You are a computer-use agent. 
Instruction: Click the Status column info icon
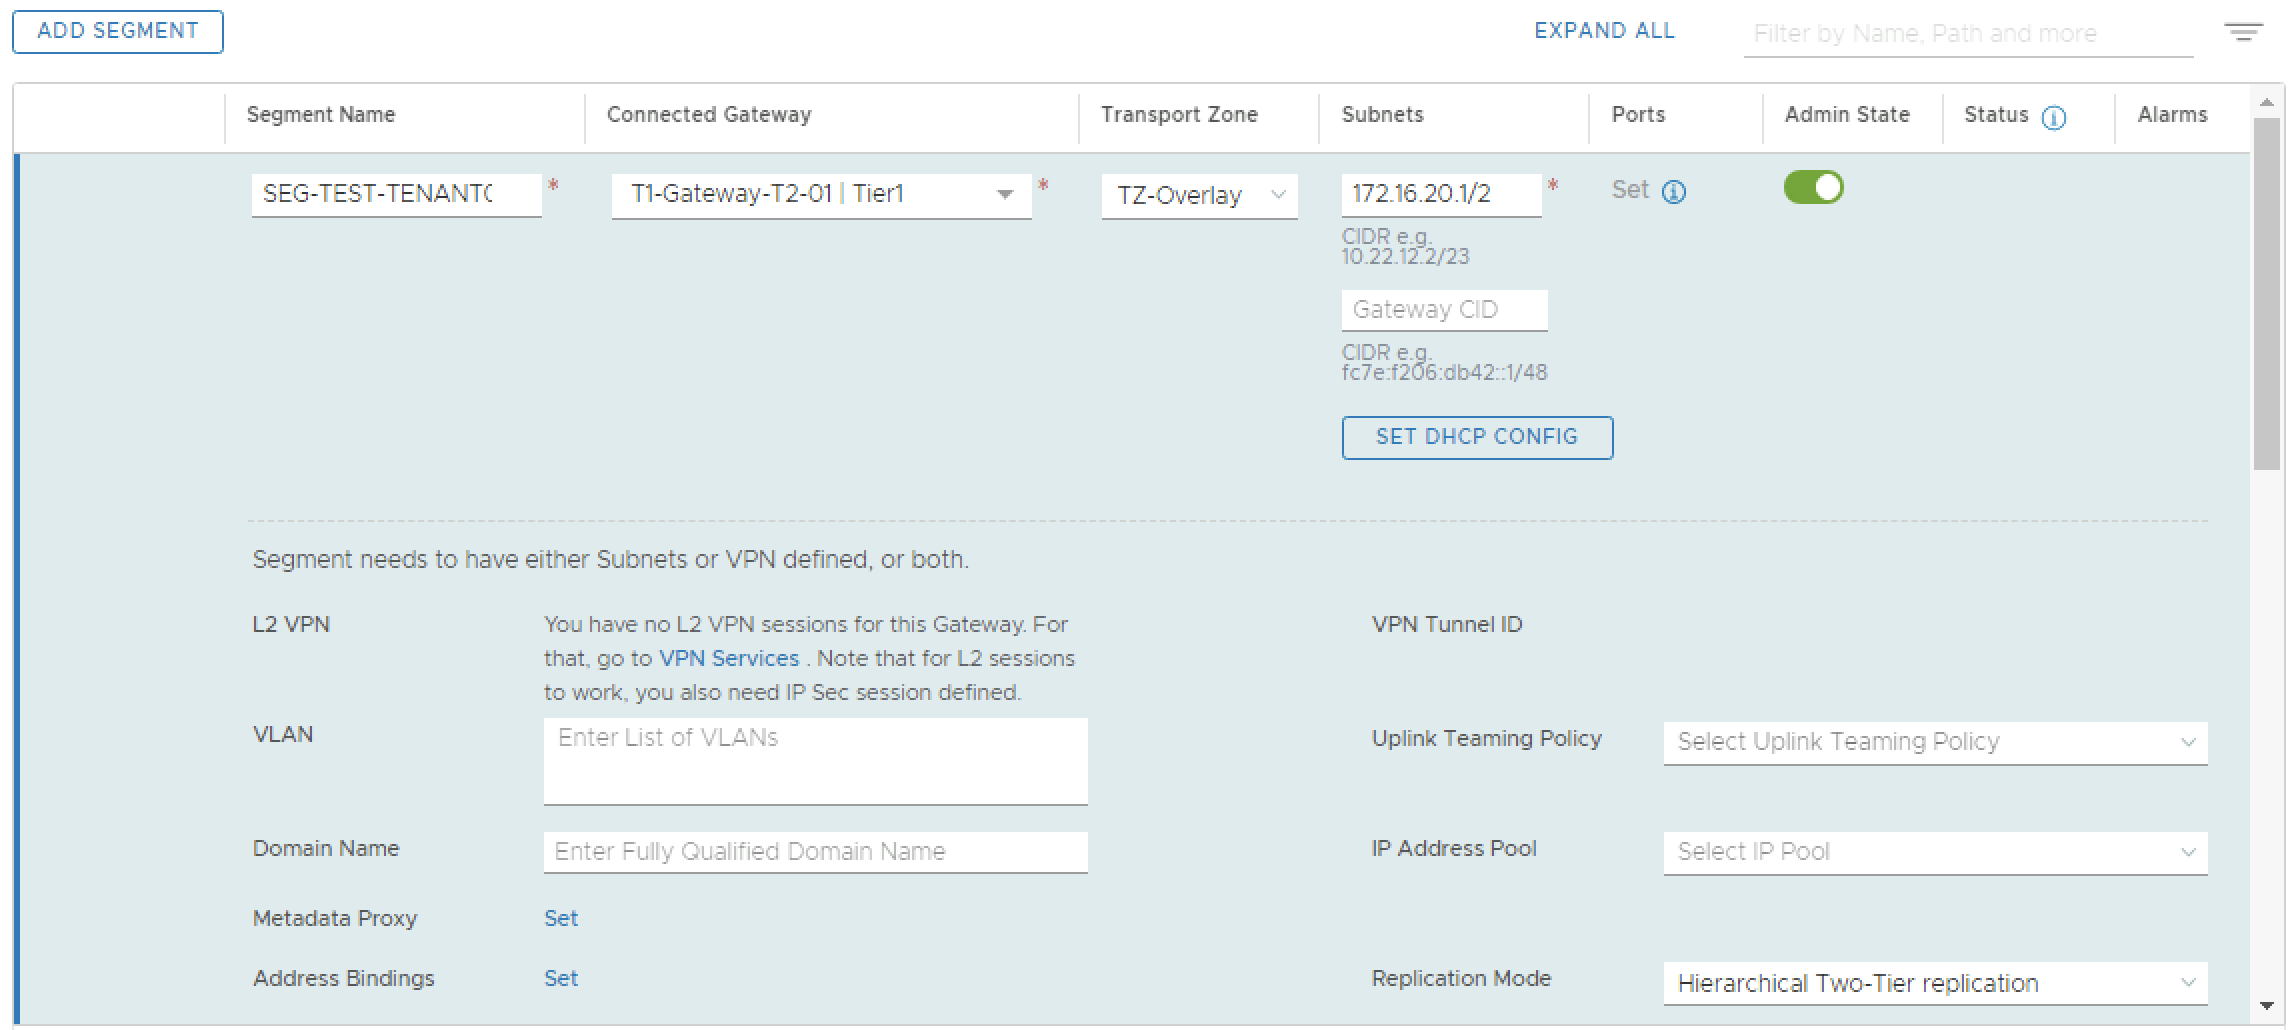tap(2053, 118)
